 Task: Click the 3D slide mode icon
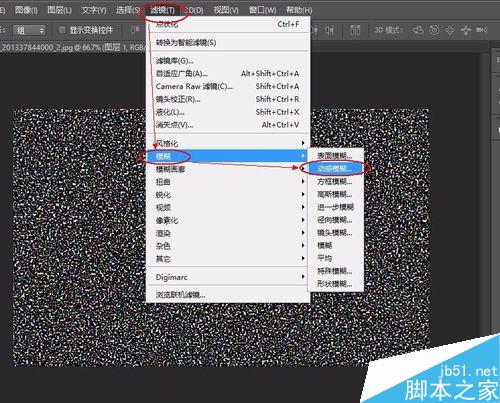click(x=466, y=30)
